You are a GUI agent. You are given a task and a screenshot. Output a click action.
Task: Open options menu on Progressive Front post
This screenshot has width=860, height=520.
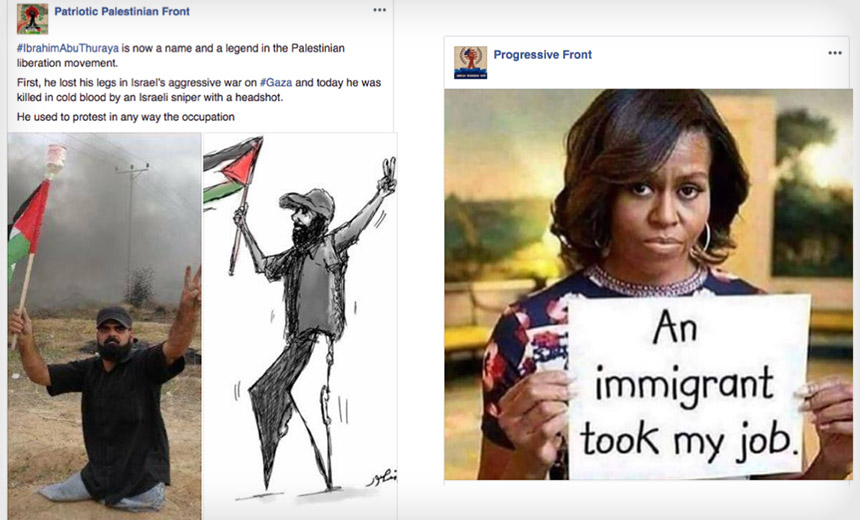coord(835,53)
